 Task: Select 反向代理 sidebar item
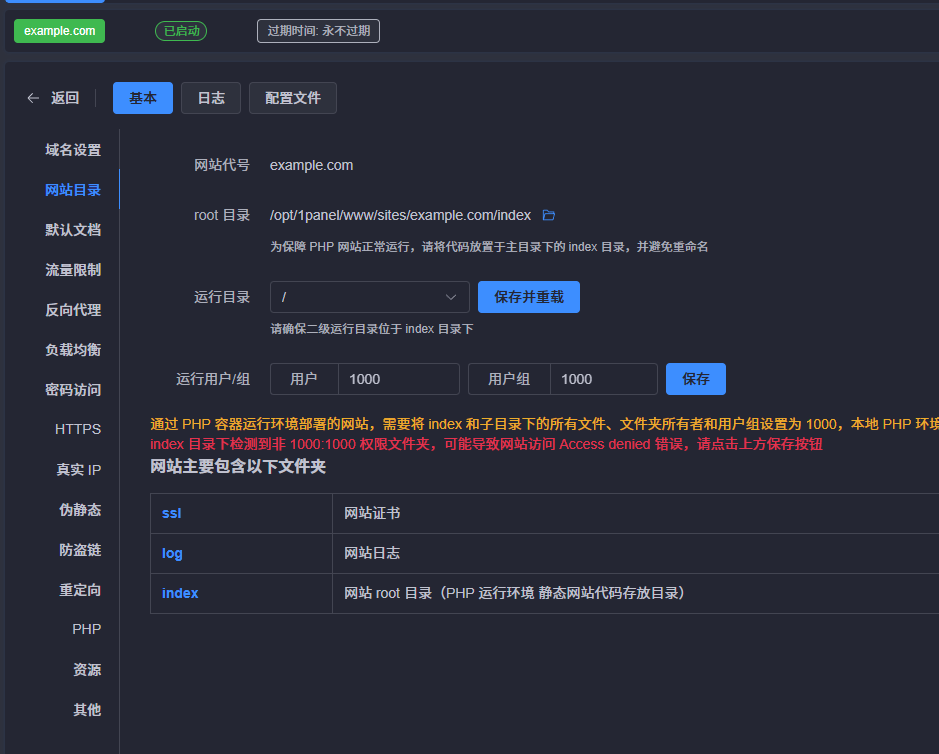pos(73,310)
